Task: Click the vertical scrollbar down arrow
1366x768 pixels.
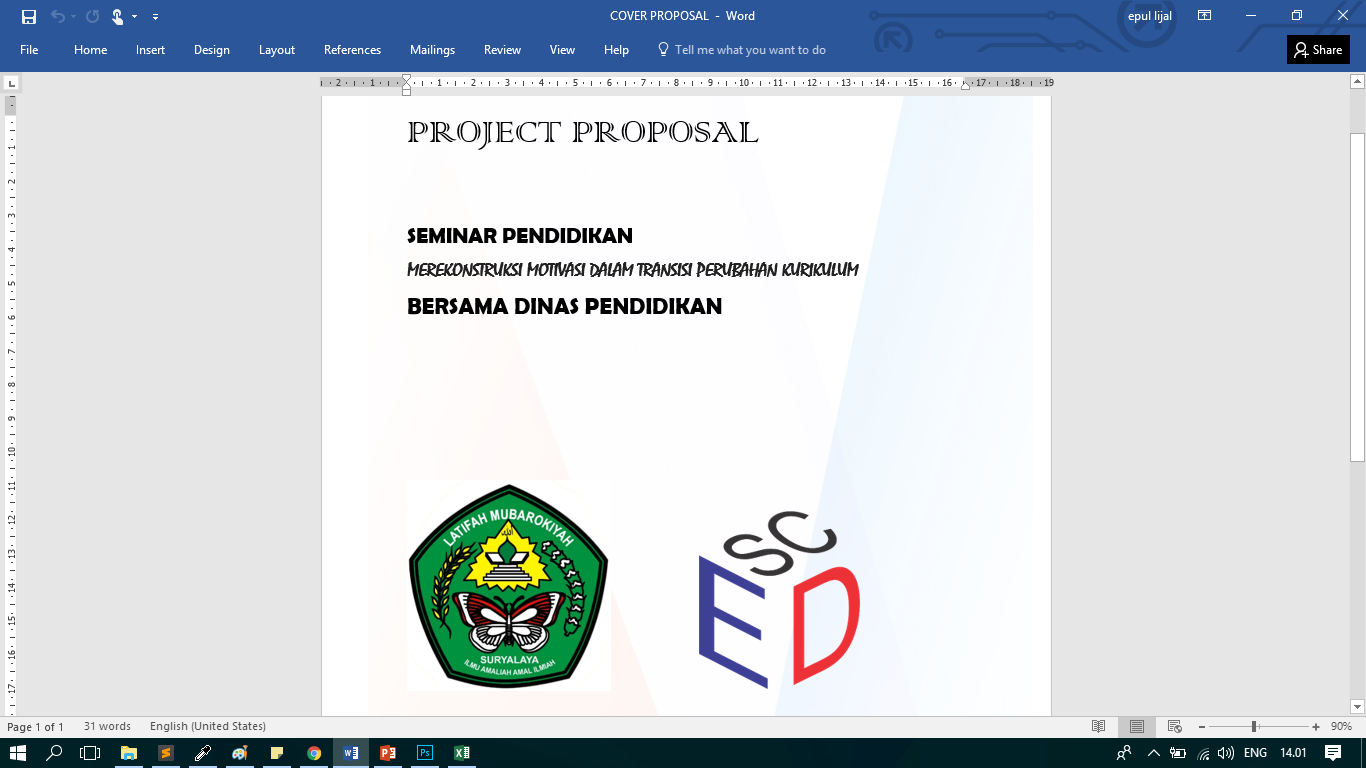Action: [x=1357, y=706]
